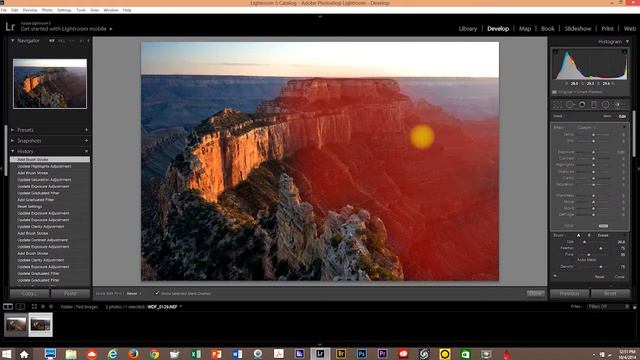Open Excel from the taskbar
Viewport: 640px width, 360px height.
pos(196,354)
